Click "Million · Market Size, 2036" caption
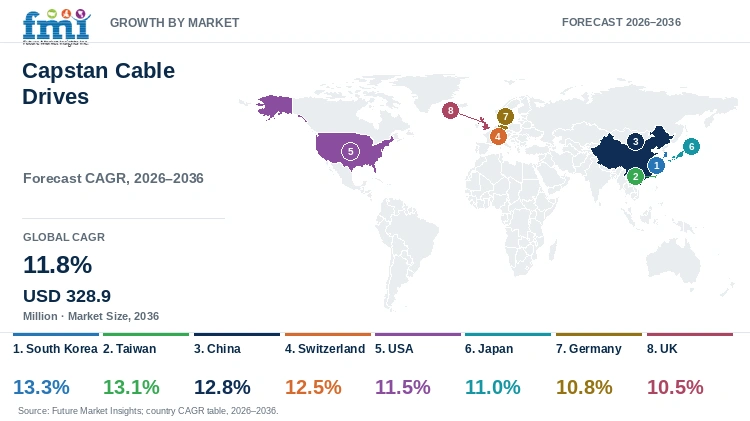Viewport: 750px width, 421px height. [x=91, y=316]
